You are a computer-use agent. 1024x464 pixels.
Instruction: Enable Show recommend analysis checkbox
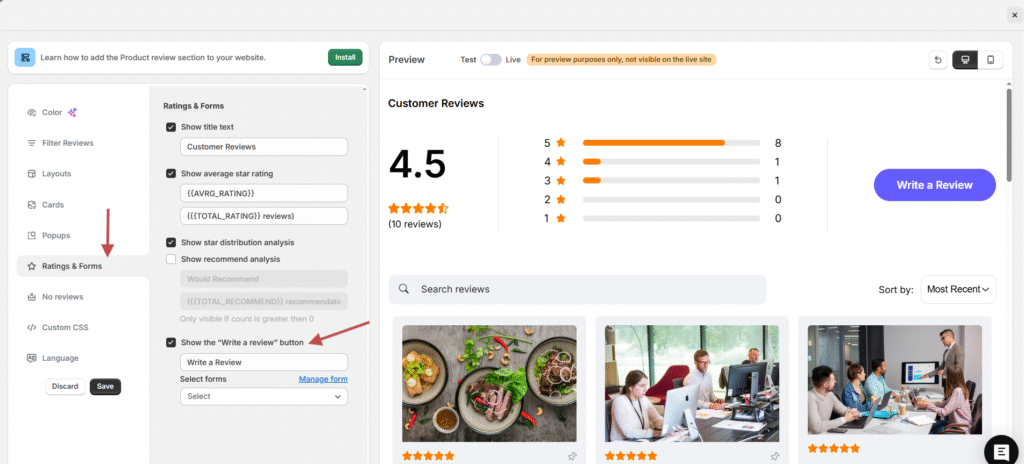click(x=171, y=259)
